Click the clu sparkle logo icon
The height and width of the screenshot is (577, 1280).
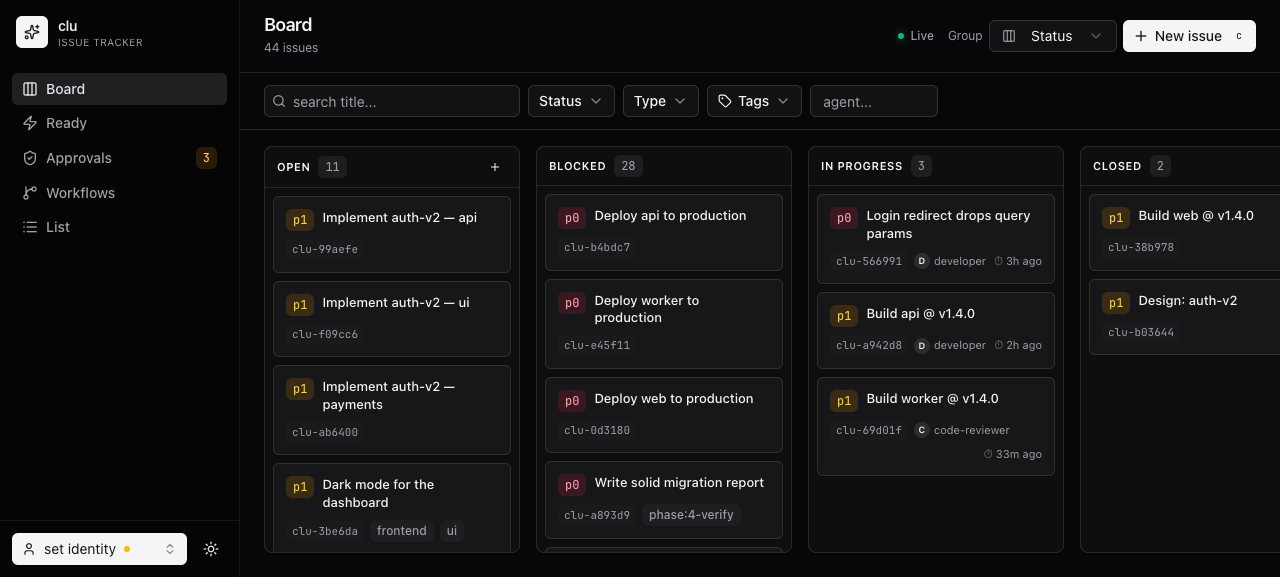point(32,32)
